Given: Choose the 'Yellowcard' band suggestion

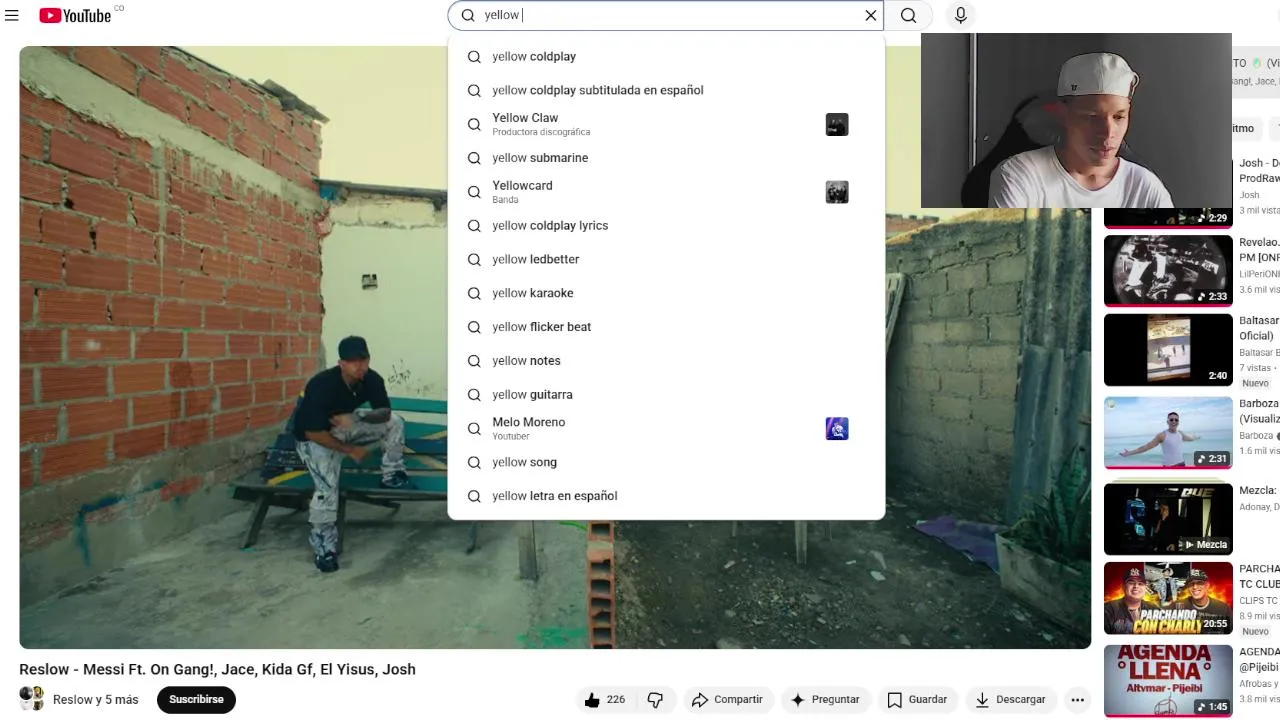Looking at the screenshot, I should click(x=666, y=192).
